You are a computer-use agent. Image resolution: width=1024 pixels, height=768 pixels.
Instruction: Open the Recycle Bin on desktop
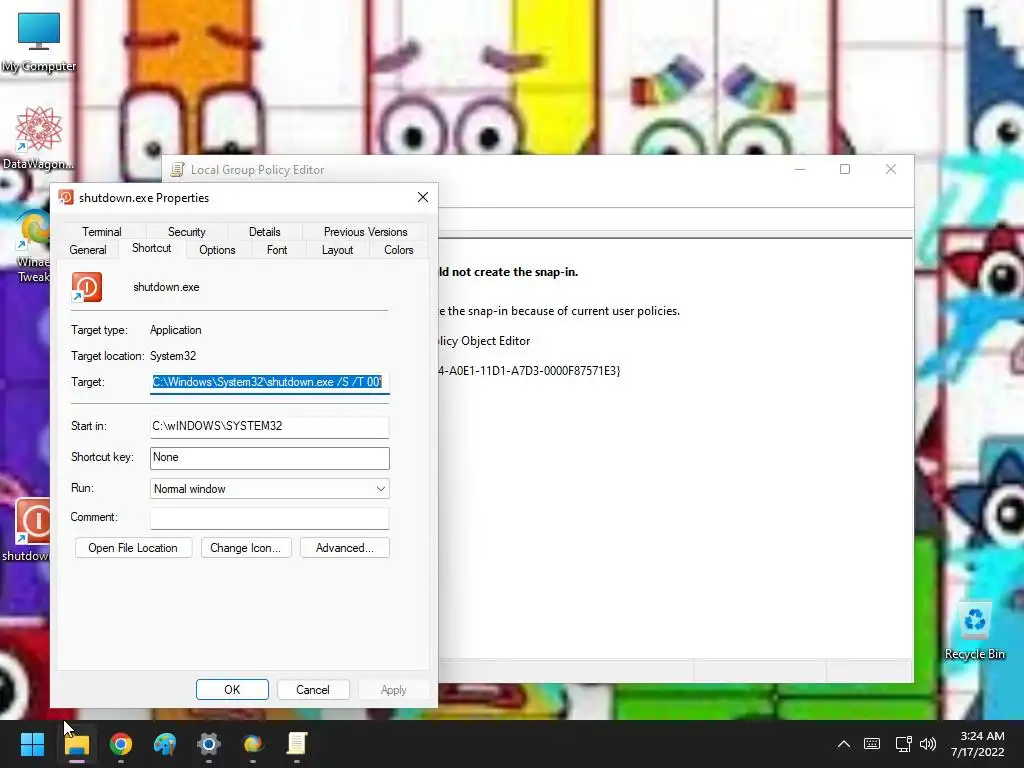tap(974, 631)
